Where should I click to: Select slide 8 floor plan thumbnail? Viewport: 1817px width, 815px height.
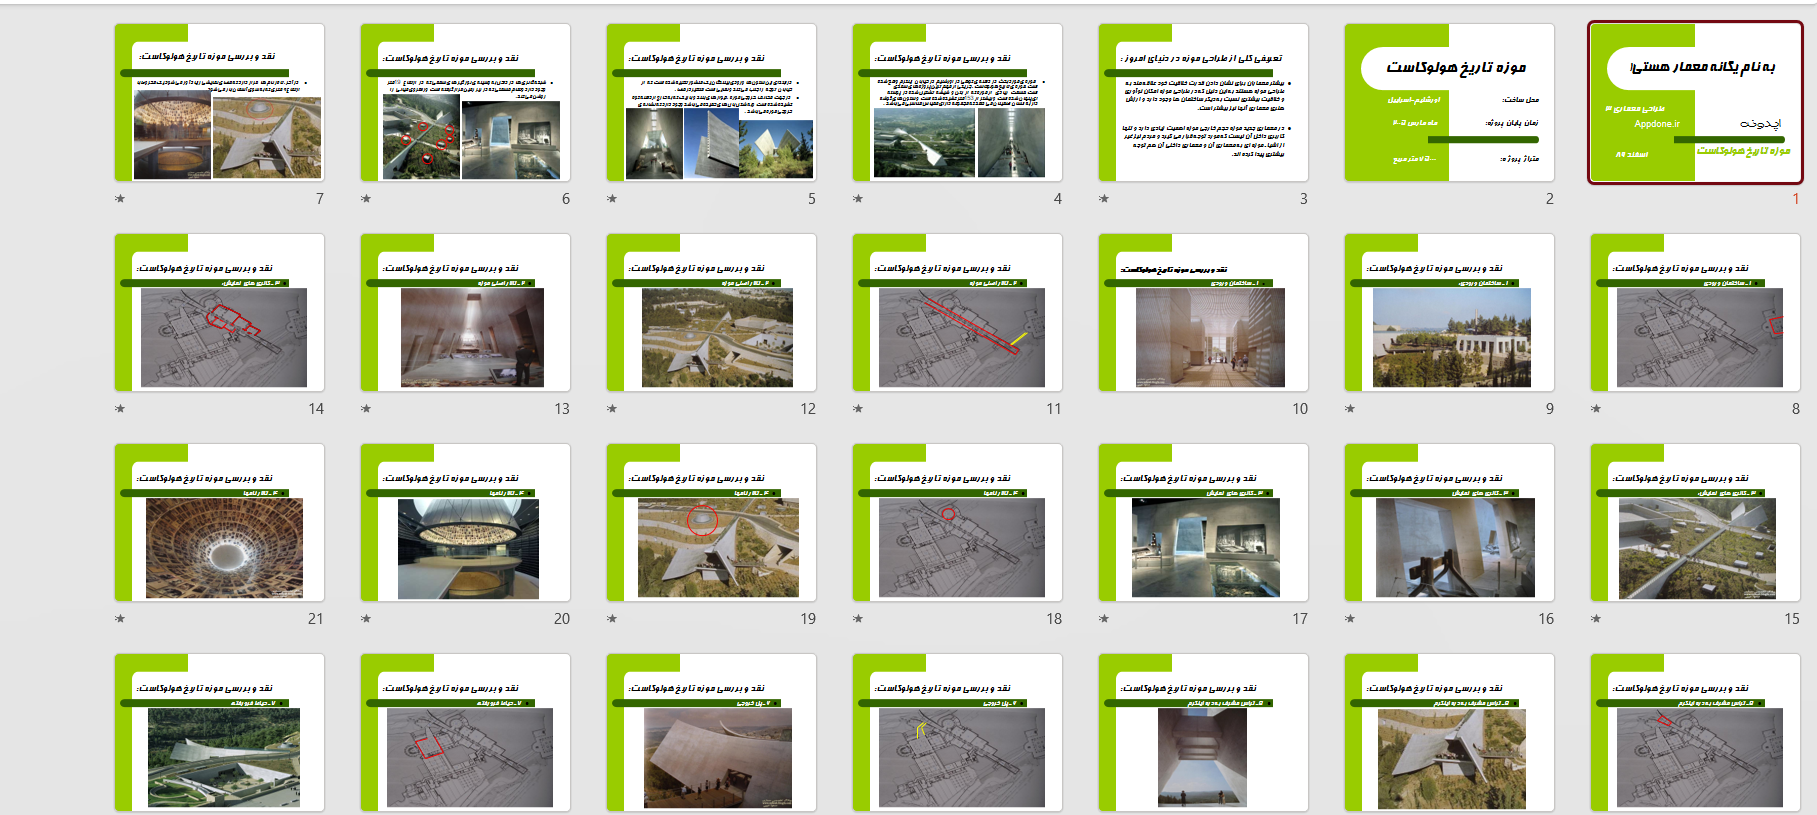[x=1695, y=313]
